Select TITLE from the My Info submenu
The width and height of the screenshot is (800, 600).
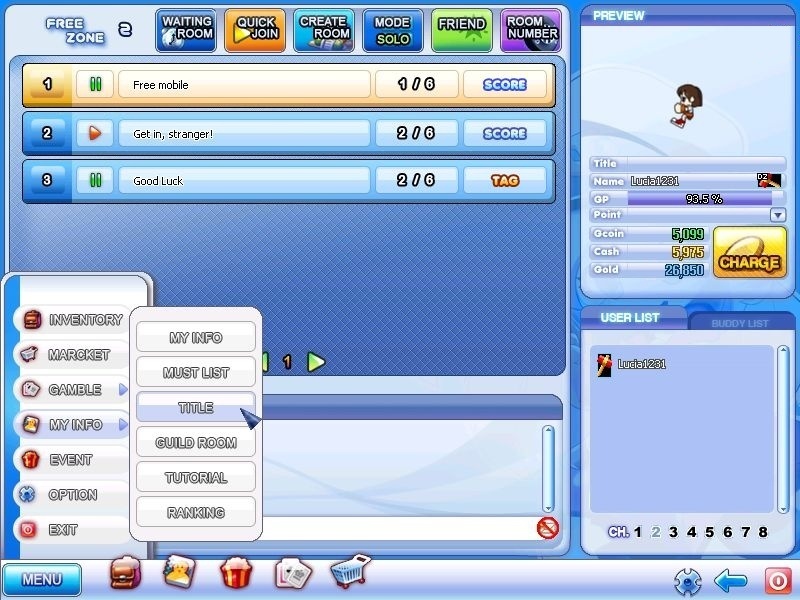click(196, 408)
